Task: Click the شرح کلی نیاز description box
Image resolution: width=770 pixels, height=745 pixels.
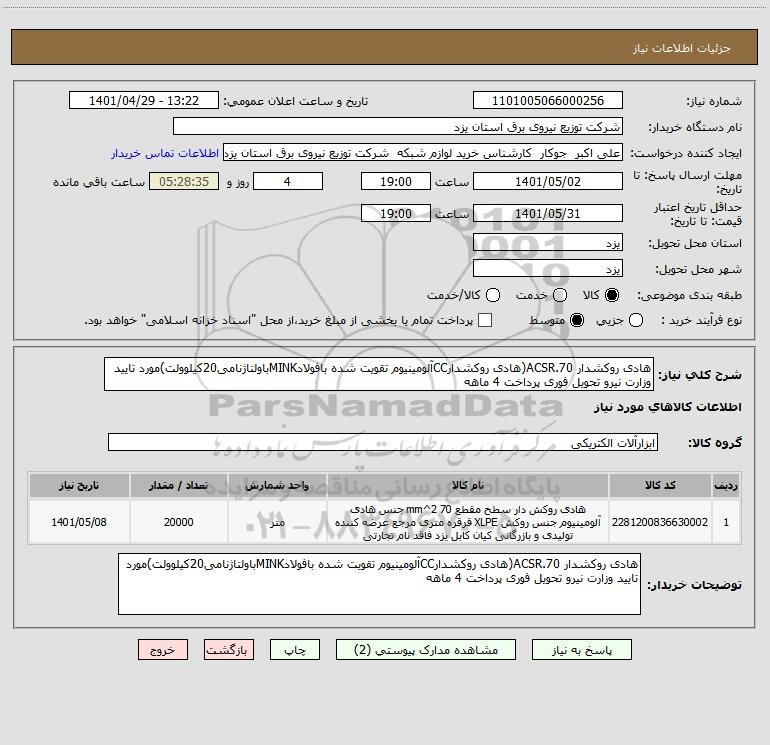Action: click(379, 374)
